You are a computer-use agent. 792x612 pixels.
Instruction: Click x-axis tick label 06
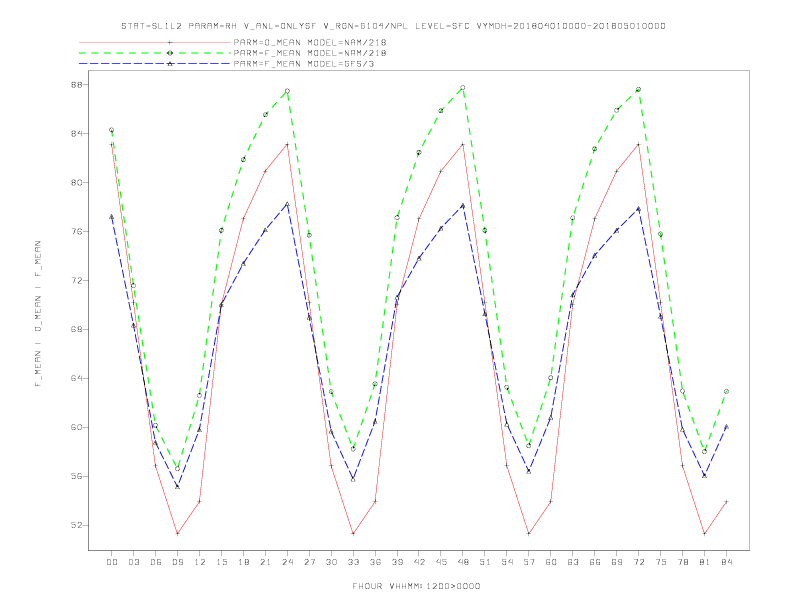coord(156,562)
